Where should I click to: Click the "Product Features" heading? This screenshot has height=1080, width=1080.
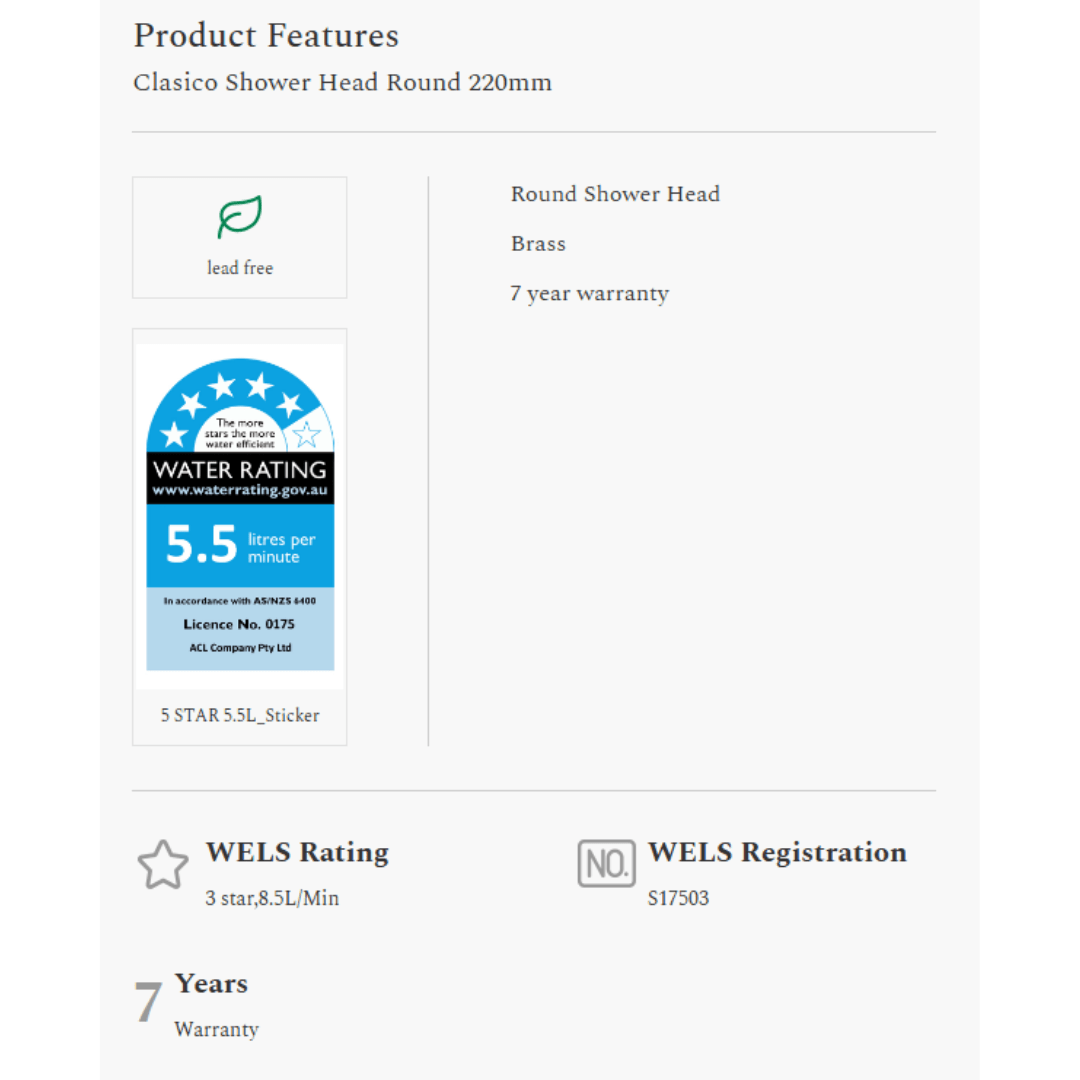click(x=266, y=36)
